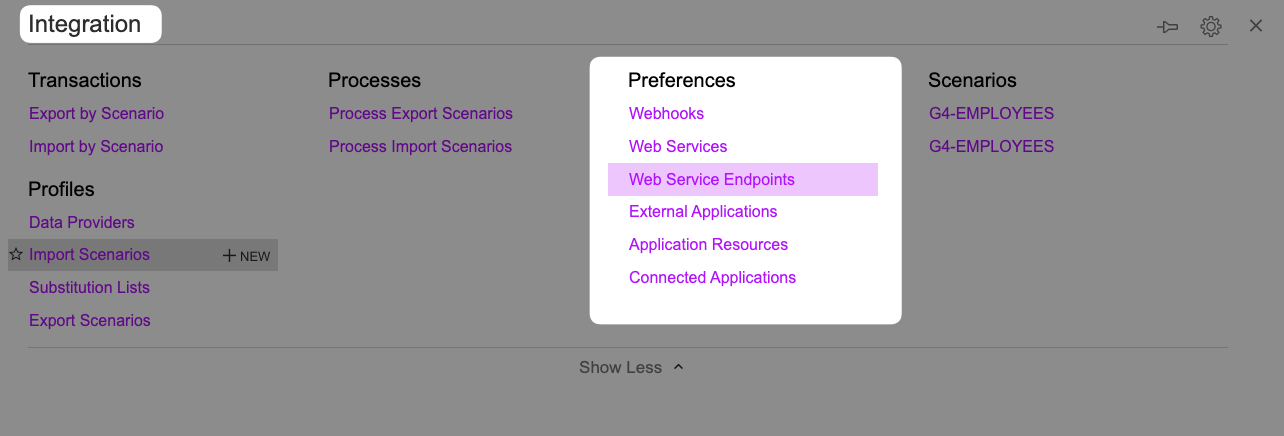
Task: Open Substitution Lists
Action: (x=89, y=288)
